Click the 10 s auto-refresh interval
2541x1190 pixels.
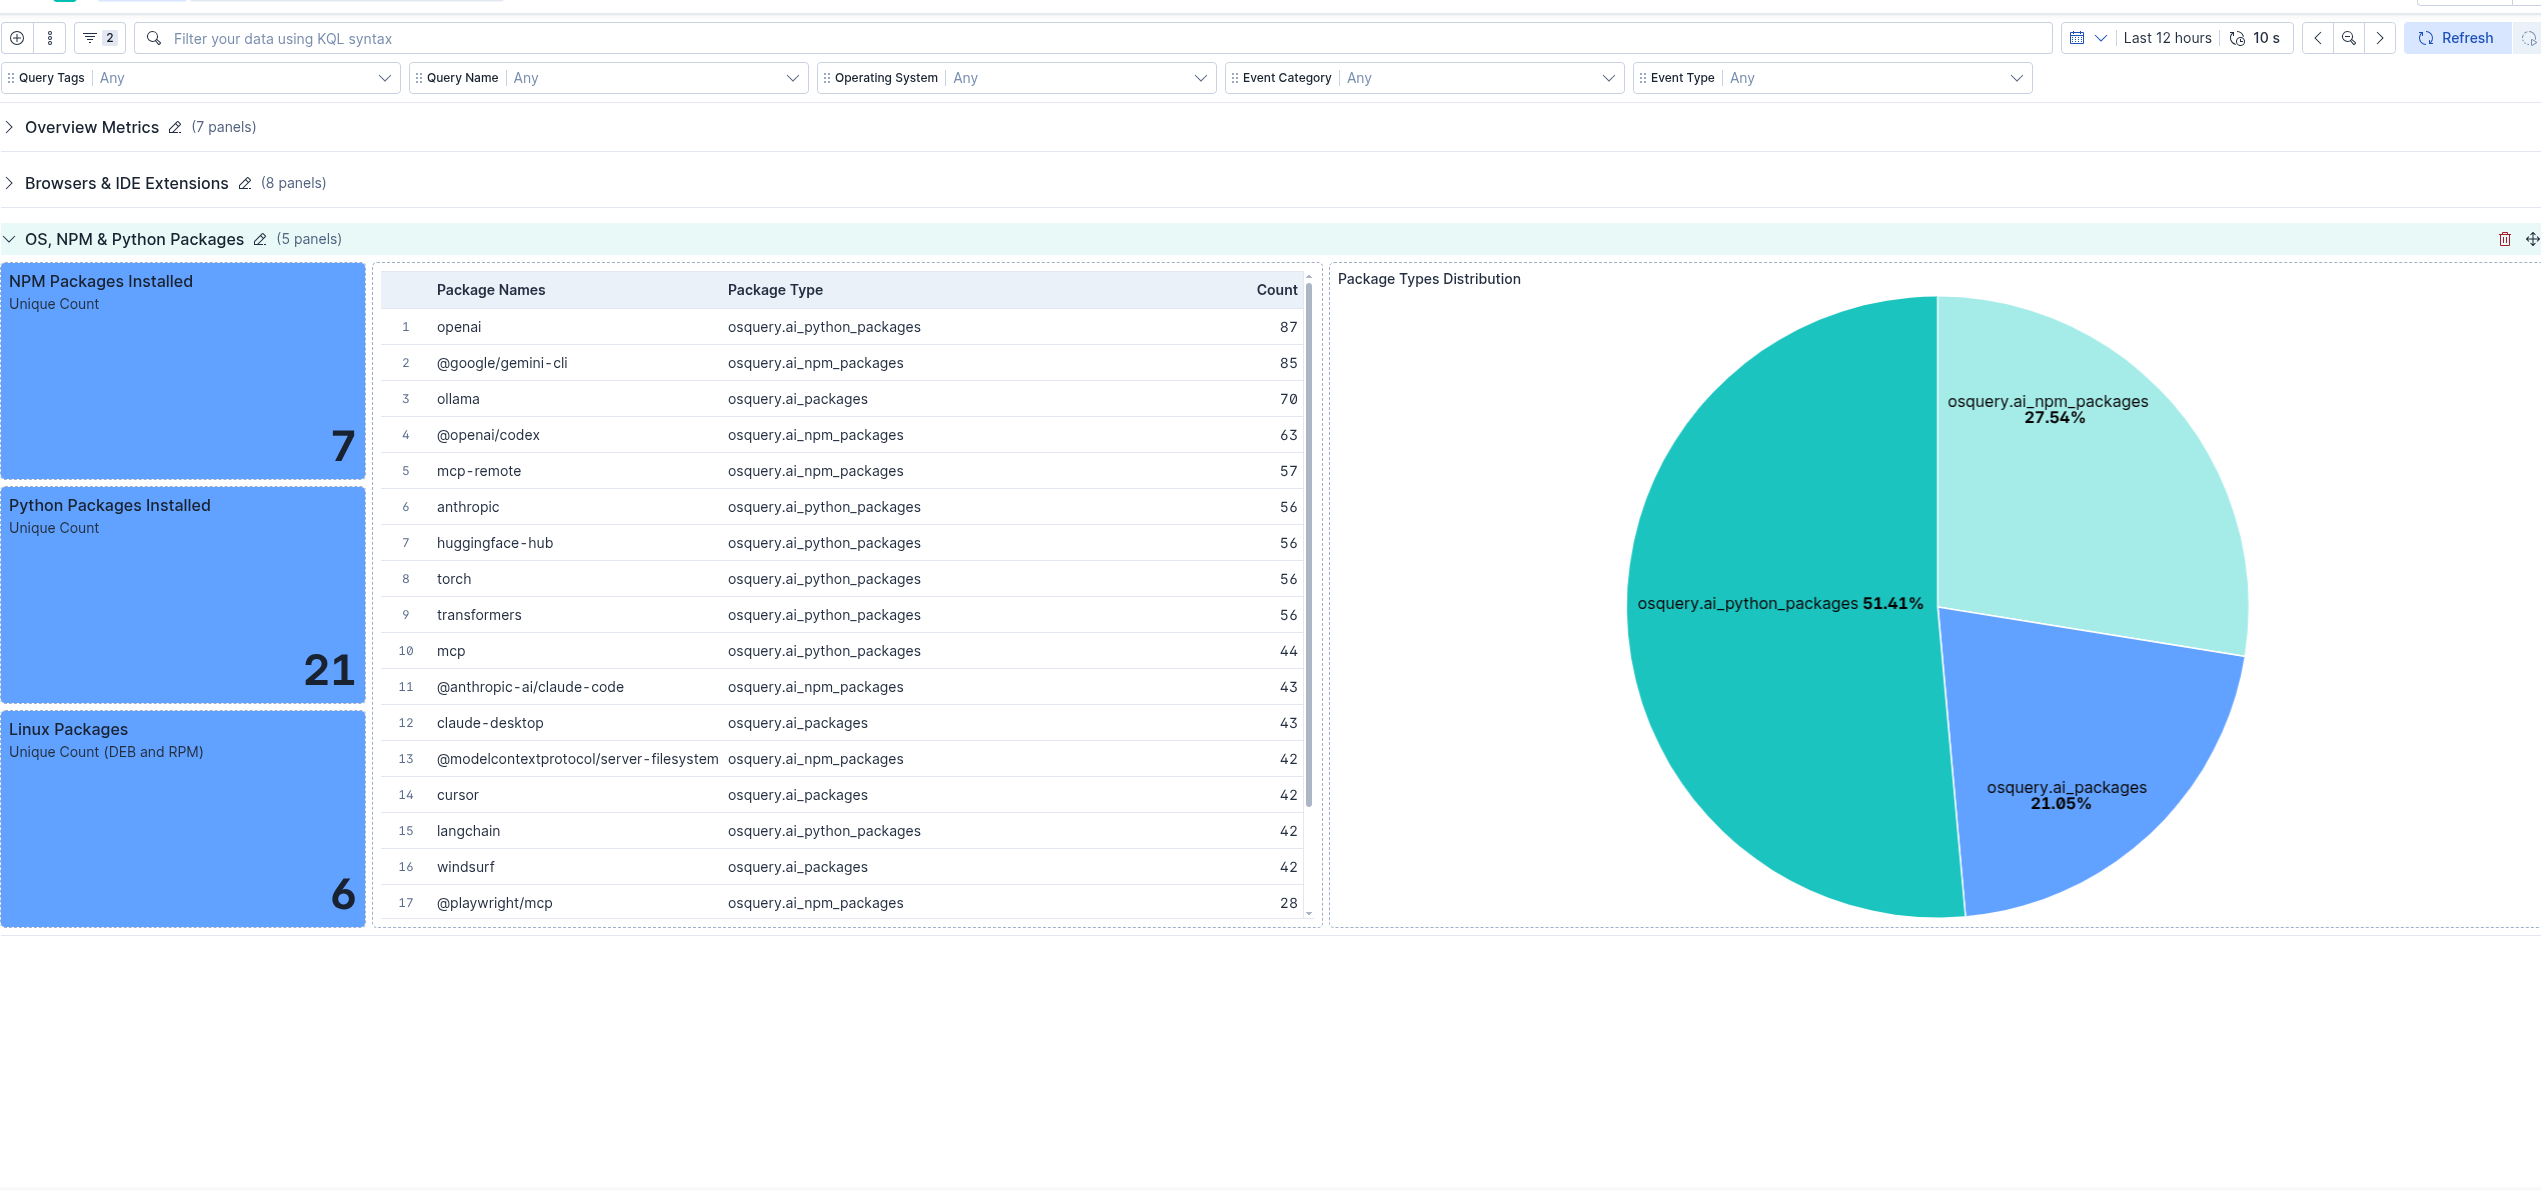(x=2255, y=38)
